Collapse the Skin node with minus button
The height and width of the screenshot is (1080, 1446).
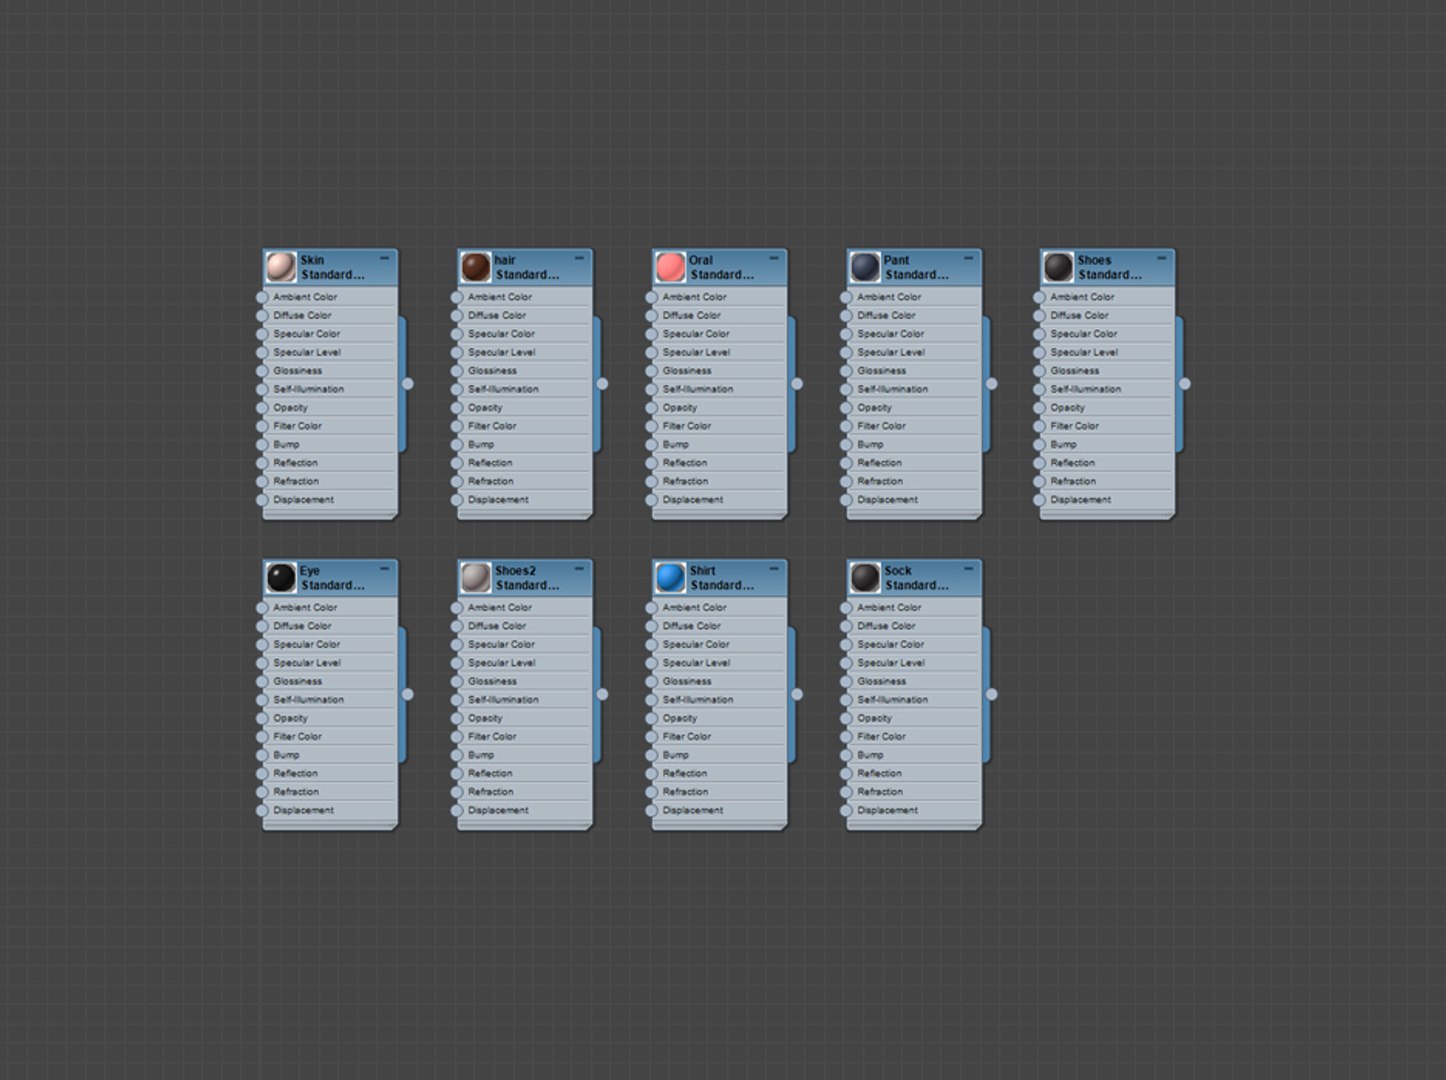(385, 259)
